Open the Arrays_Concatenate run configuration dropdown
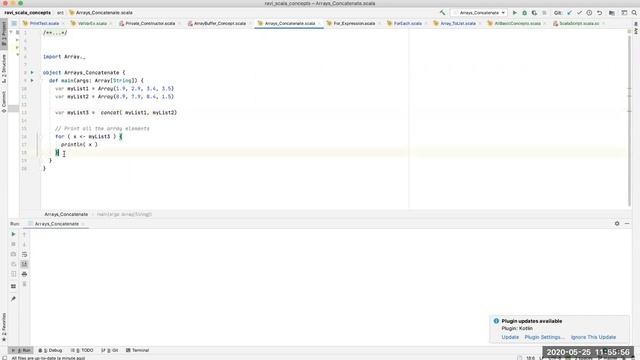 pyautogui.click(x=480, y=13)
